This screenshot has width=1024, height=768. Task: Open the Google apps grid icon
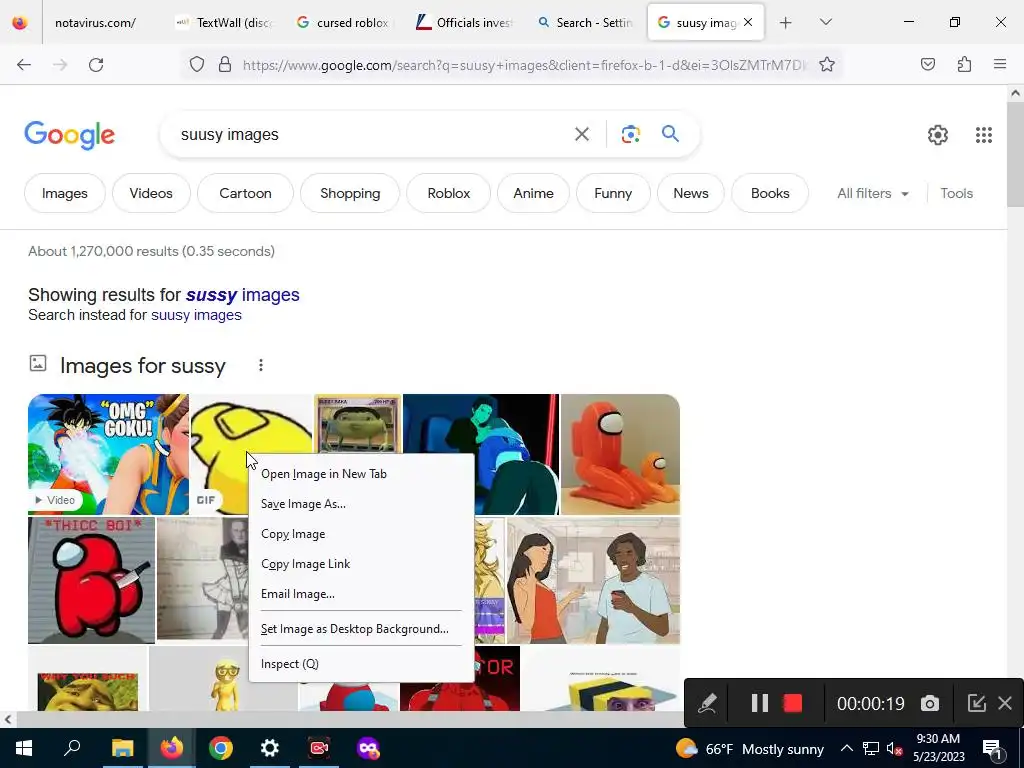984,135
